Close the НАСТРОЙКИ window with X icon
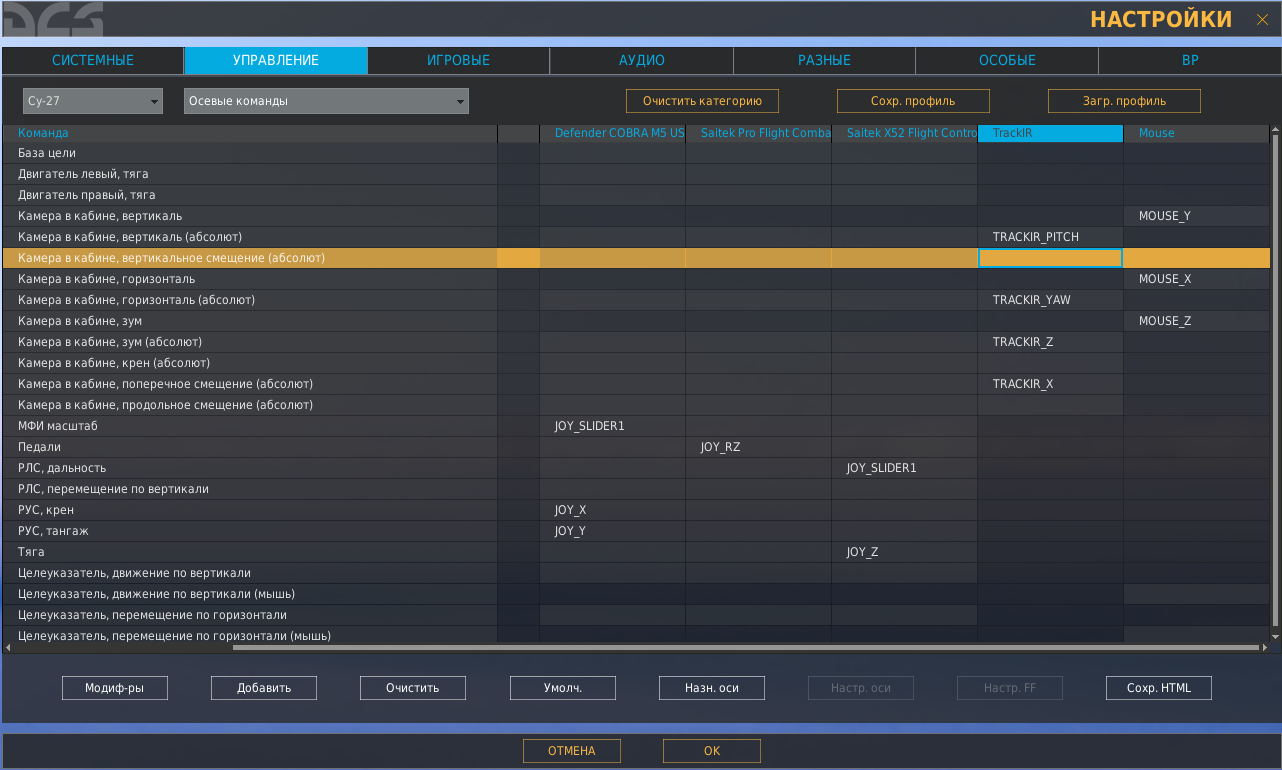Image resolution: width=1282 pixels, height=770 pixels. pyautogui.click(x=1262, y=19)
